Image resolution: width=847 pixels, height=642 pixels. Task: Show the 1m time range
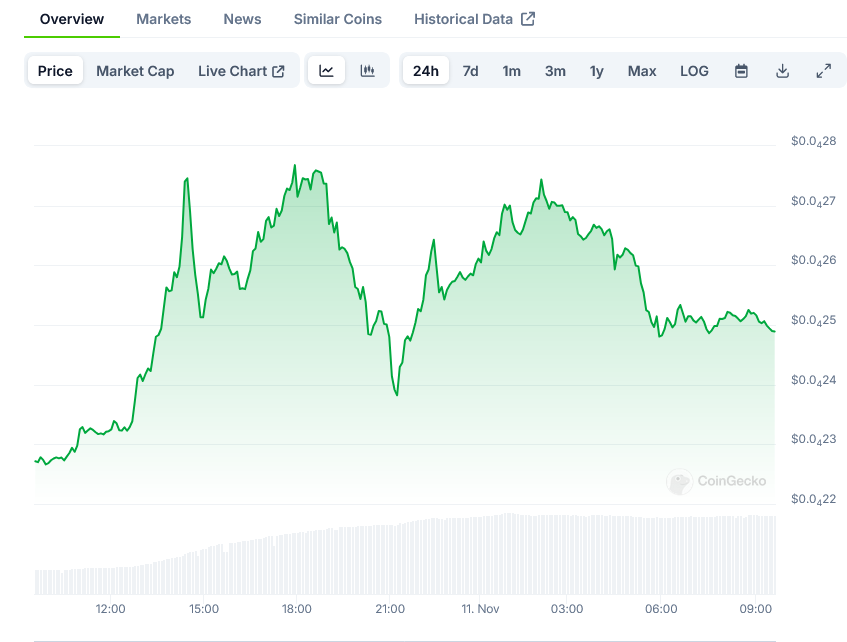point(511,71)
